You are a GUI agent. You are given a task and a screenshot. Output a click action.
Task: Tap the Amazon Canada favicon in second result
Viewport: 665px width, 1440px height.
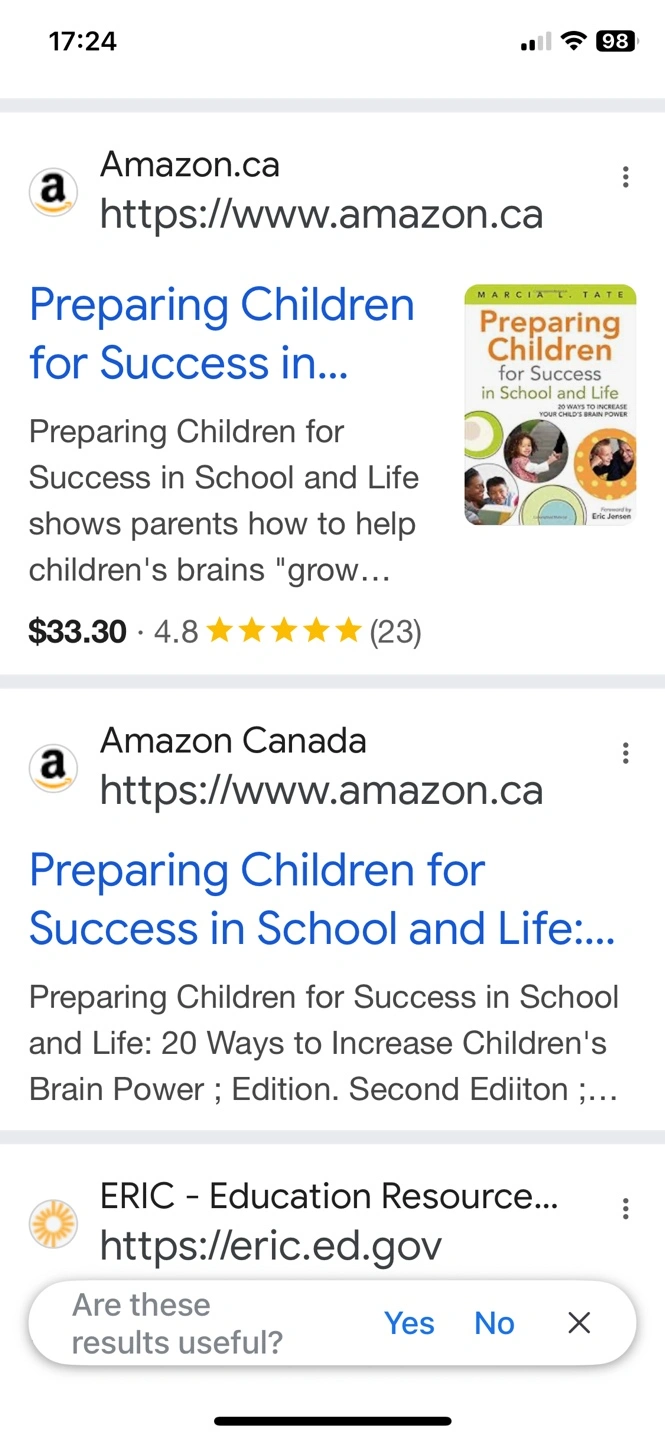[53, 767]
